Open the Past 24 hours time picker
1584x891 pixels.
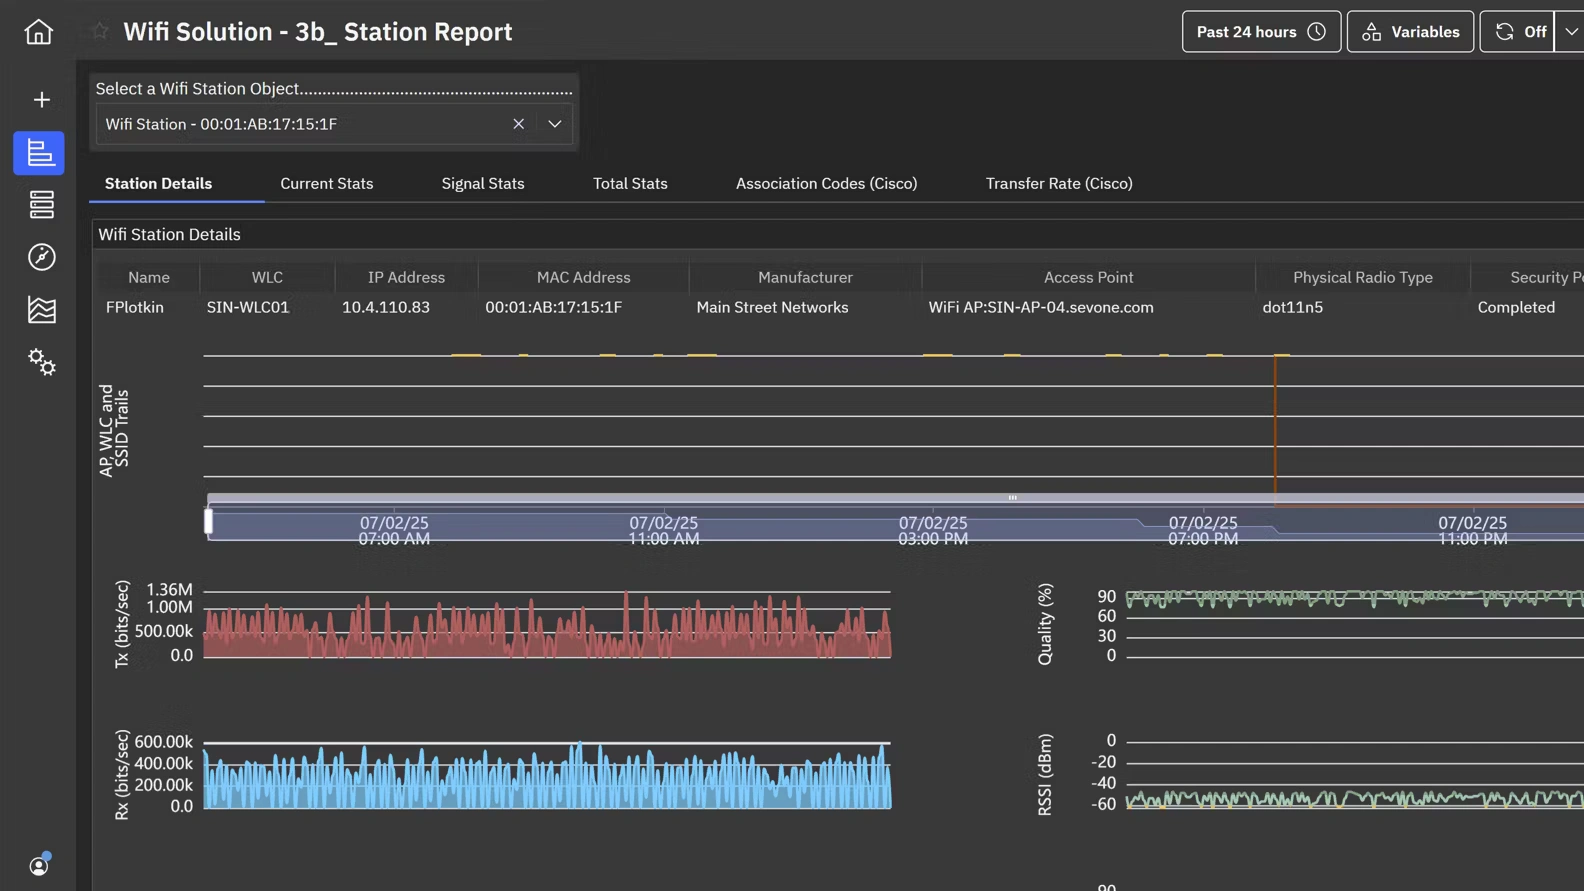click(x=1260, y=32)
